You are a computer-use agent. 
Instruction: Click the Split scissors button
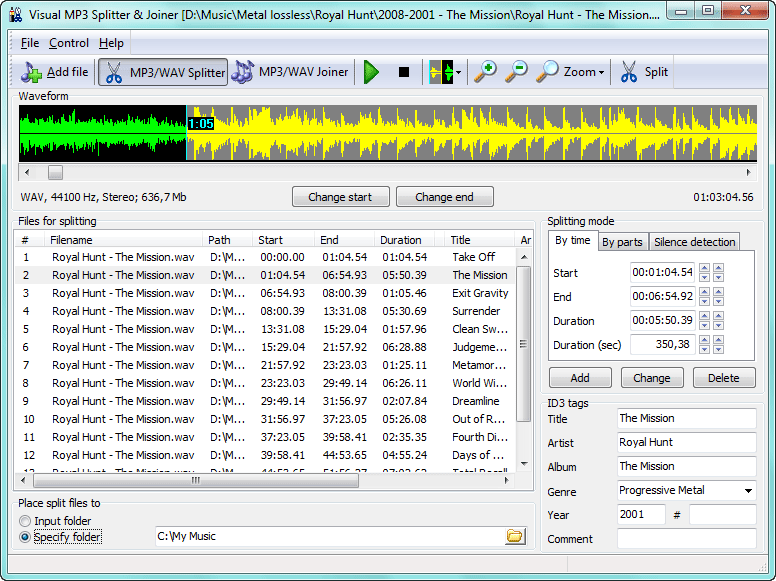[x=644, y=72]
